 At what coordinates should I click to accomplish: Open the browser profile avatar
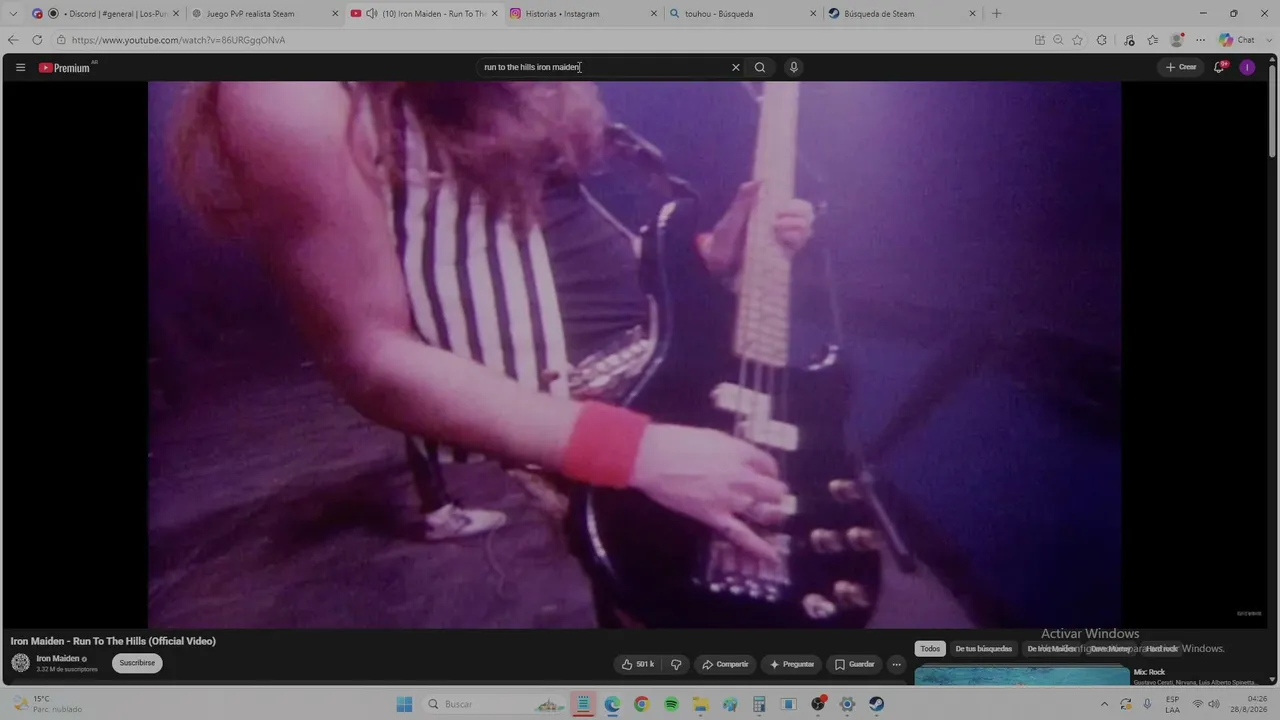coord(1177,40)
